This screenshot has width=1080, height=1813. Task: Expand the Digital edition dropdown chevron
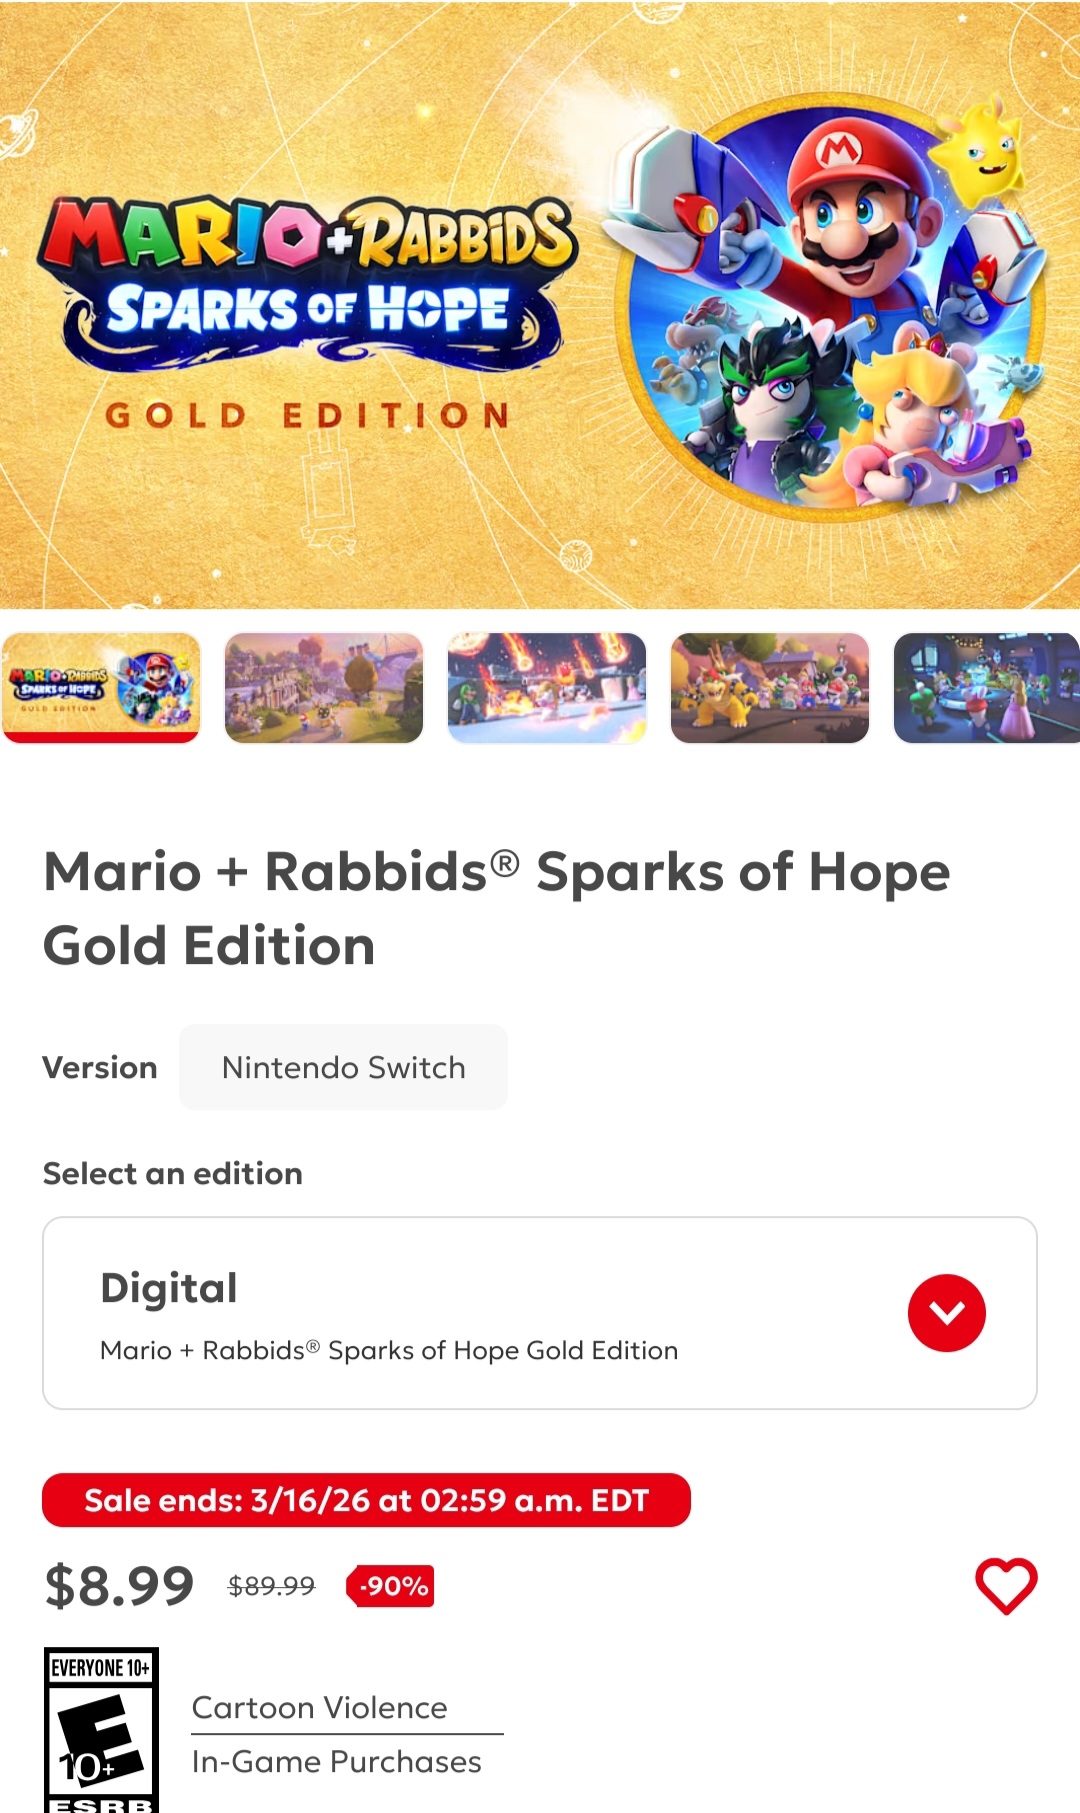(946, 1313)
